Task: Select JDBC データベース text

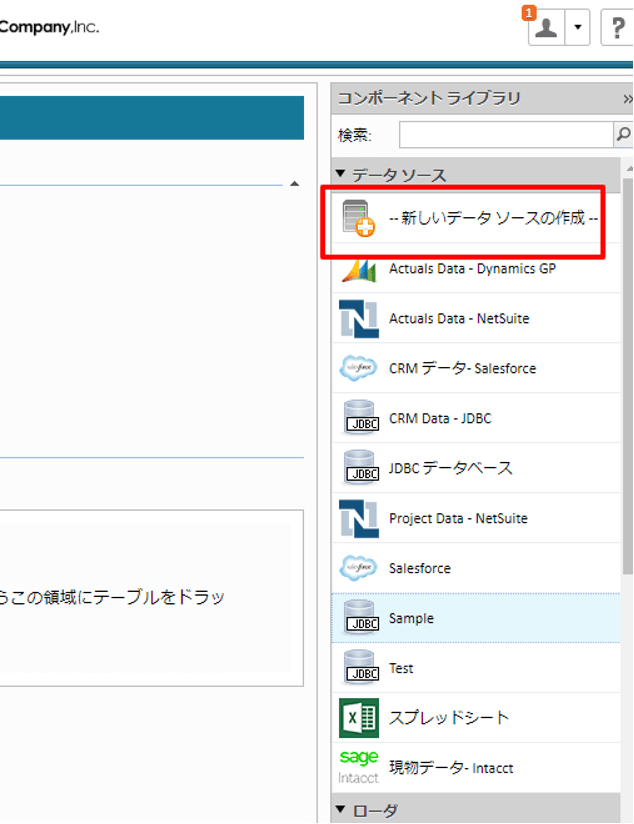Action: (x=451, y=468)
